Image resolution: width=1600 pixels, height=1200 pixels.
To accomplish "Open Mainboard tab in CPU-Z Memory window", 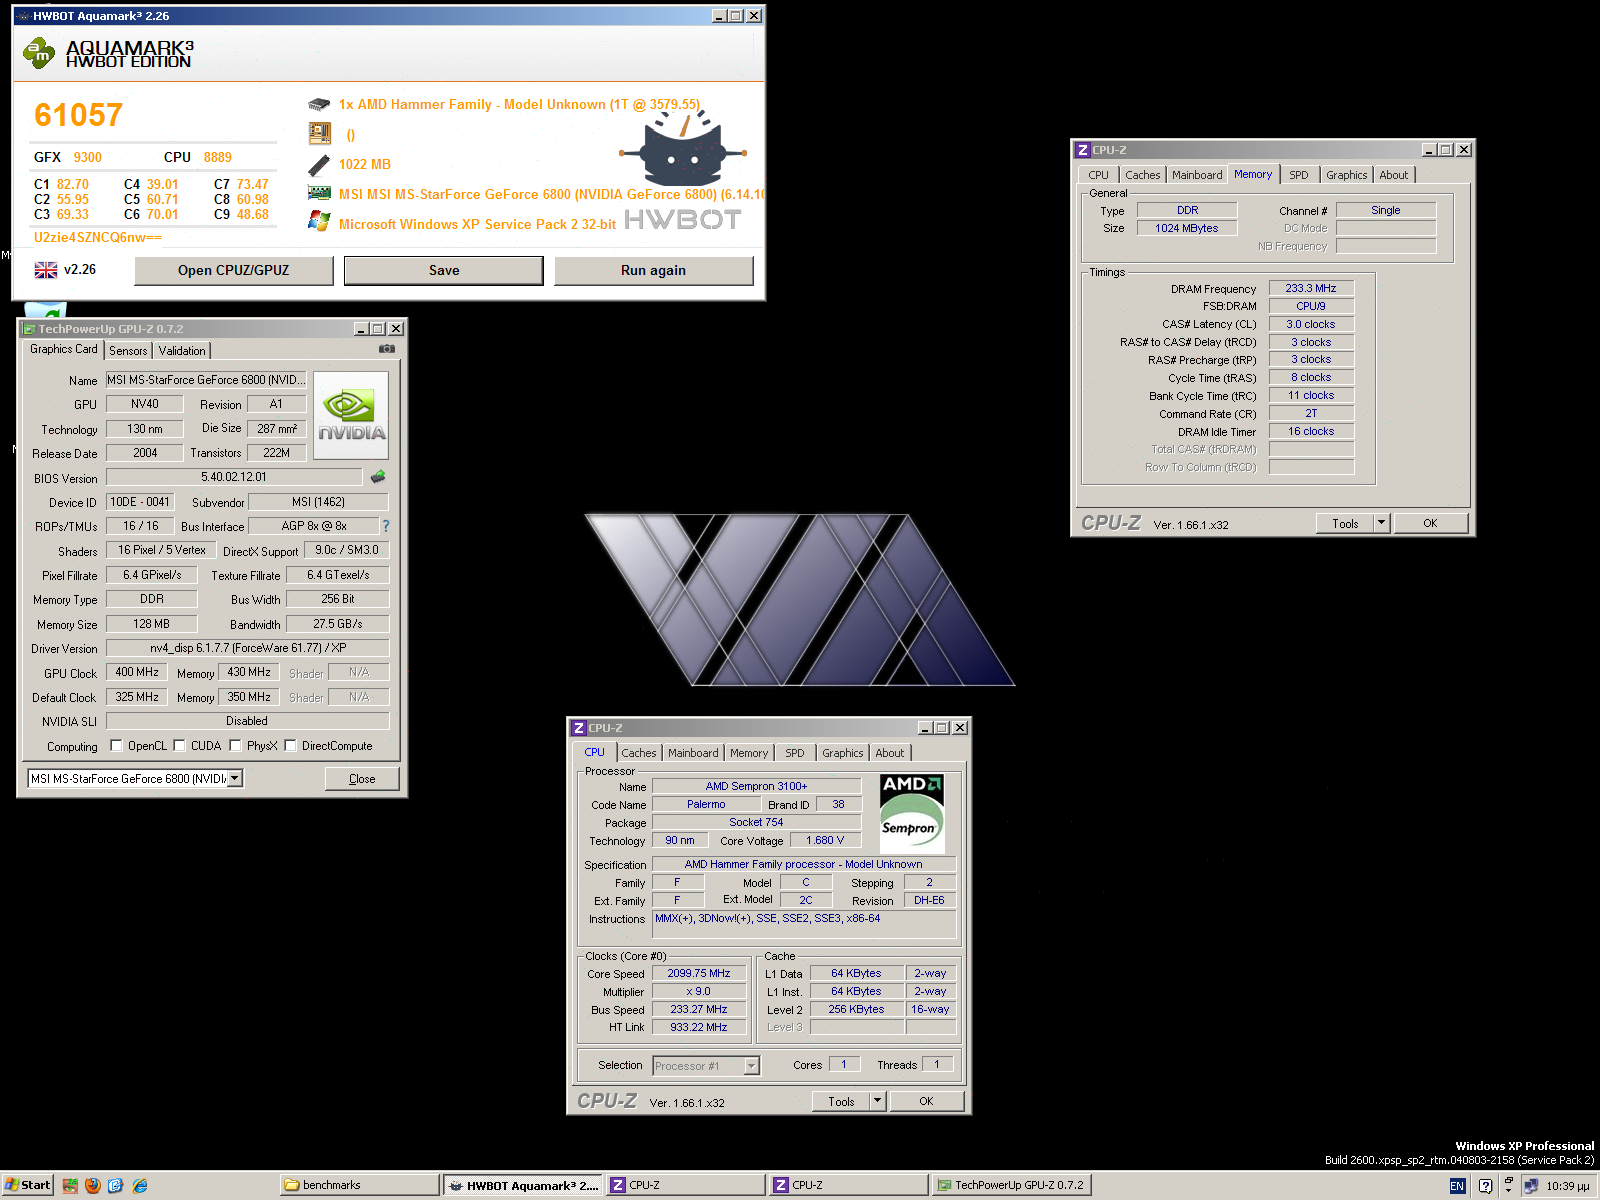I will pyautogui.click(x=1197, y=175).
